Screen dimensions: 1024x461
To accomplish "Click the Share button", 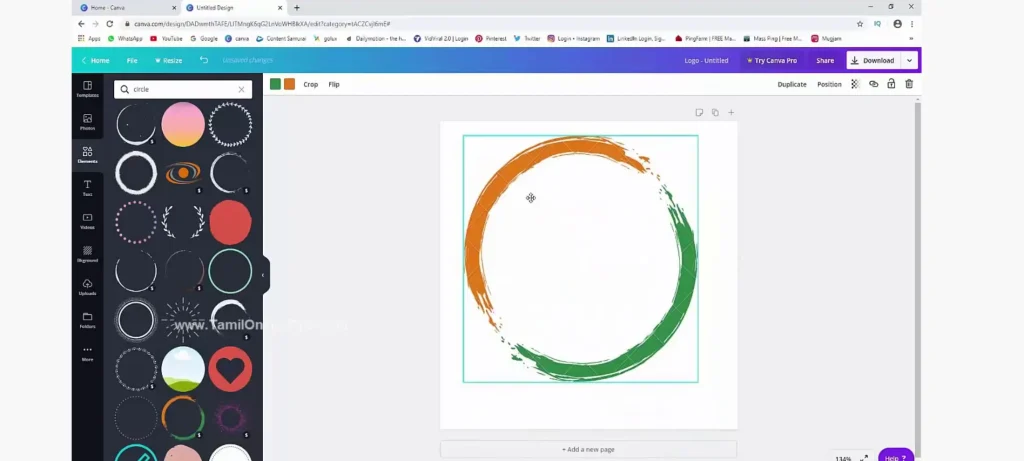I will (x=825, y=60).
